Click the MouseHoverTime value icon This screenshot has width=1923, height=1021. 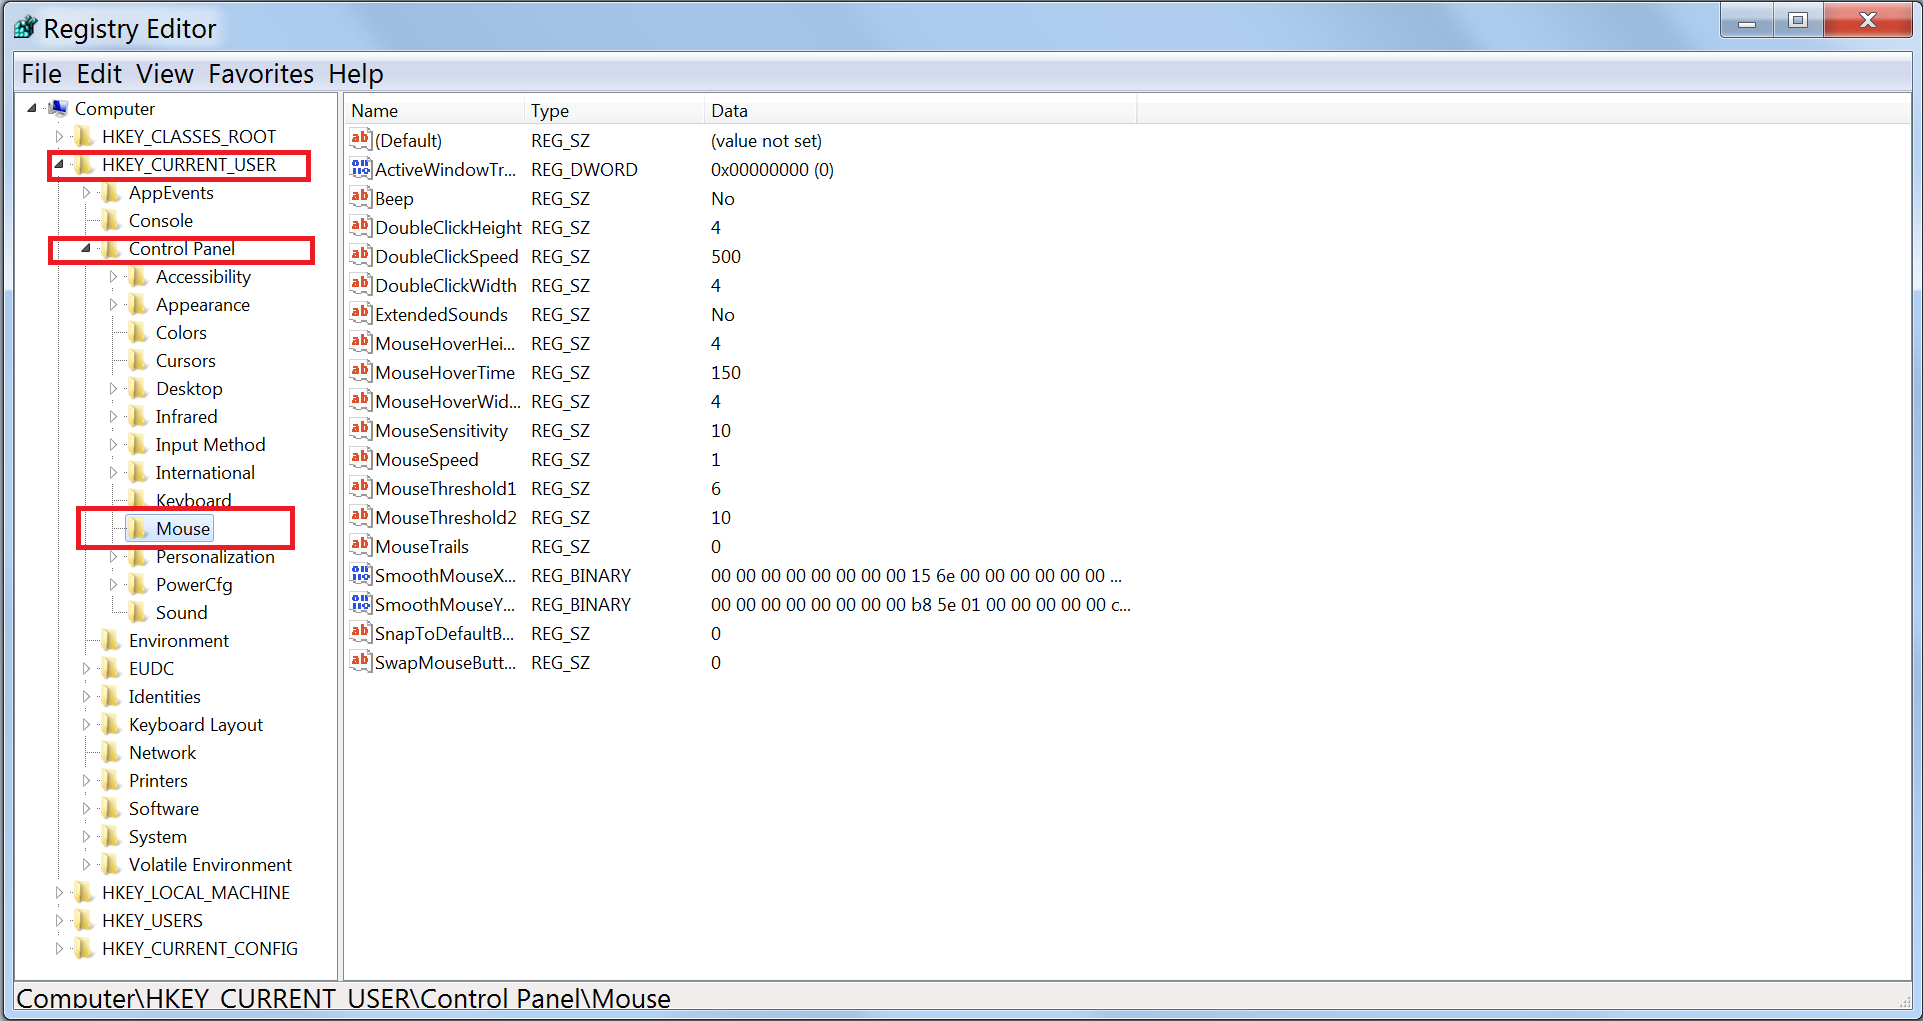pos(361,371)
